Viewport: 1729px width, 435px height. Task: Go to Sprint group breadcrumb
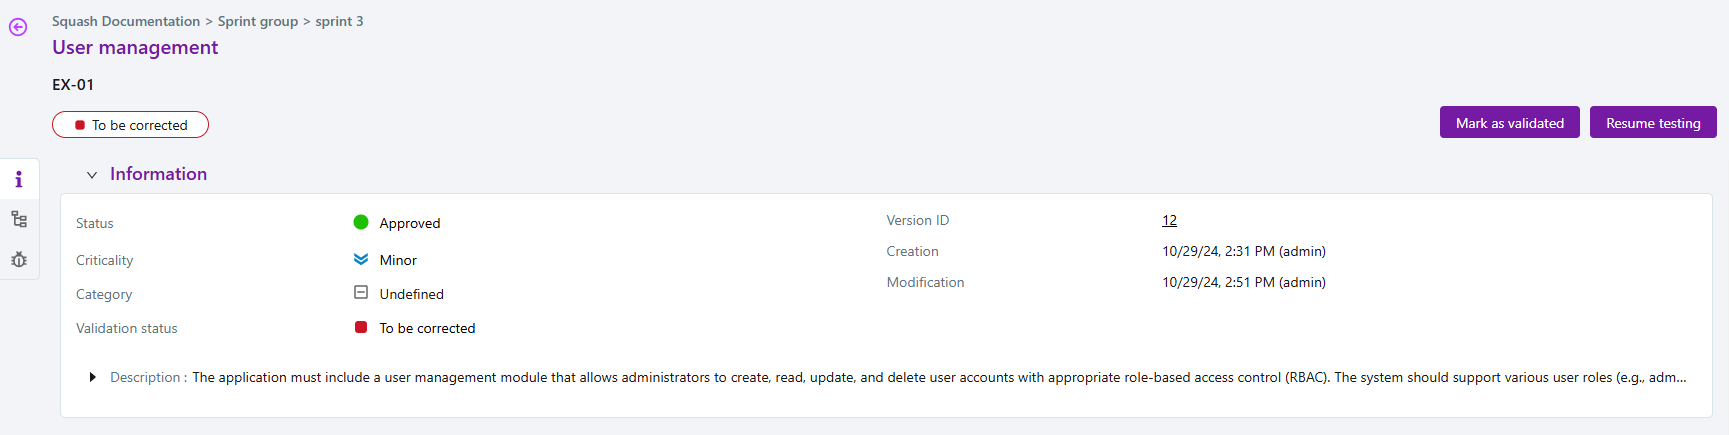point(258,21)
